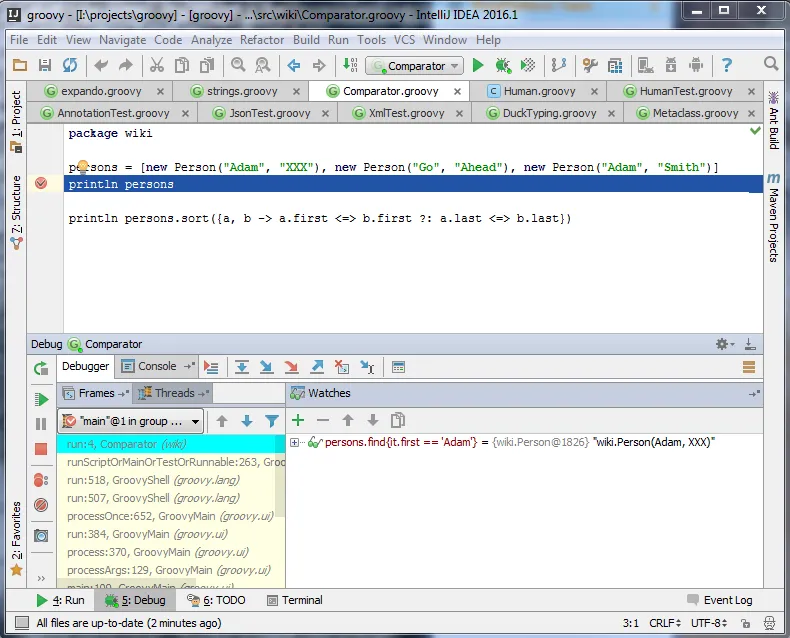
Task: Stop the debug session red square
Action: point(41,449)
